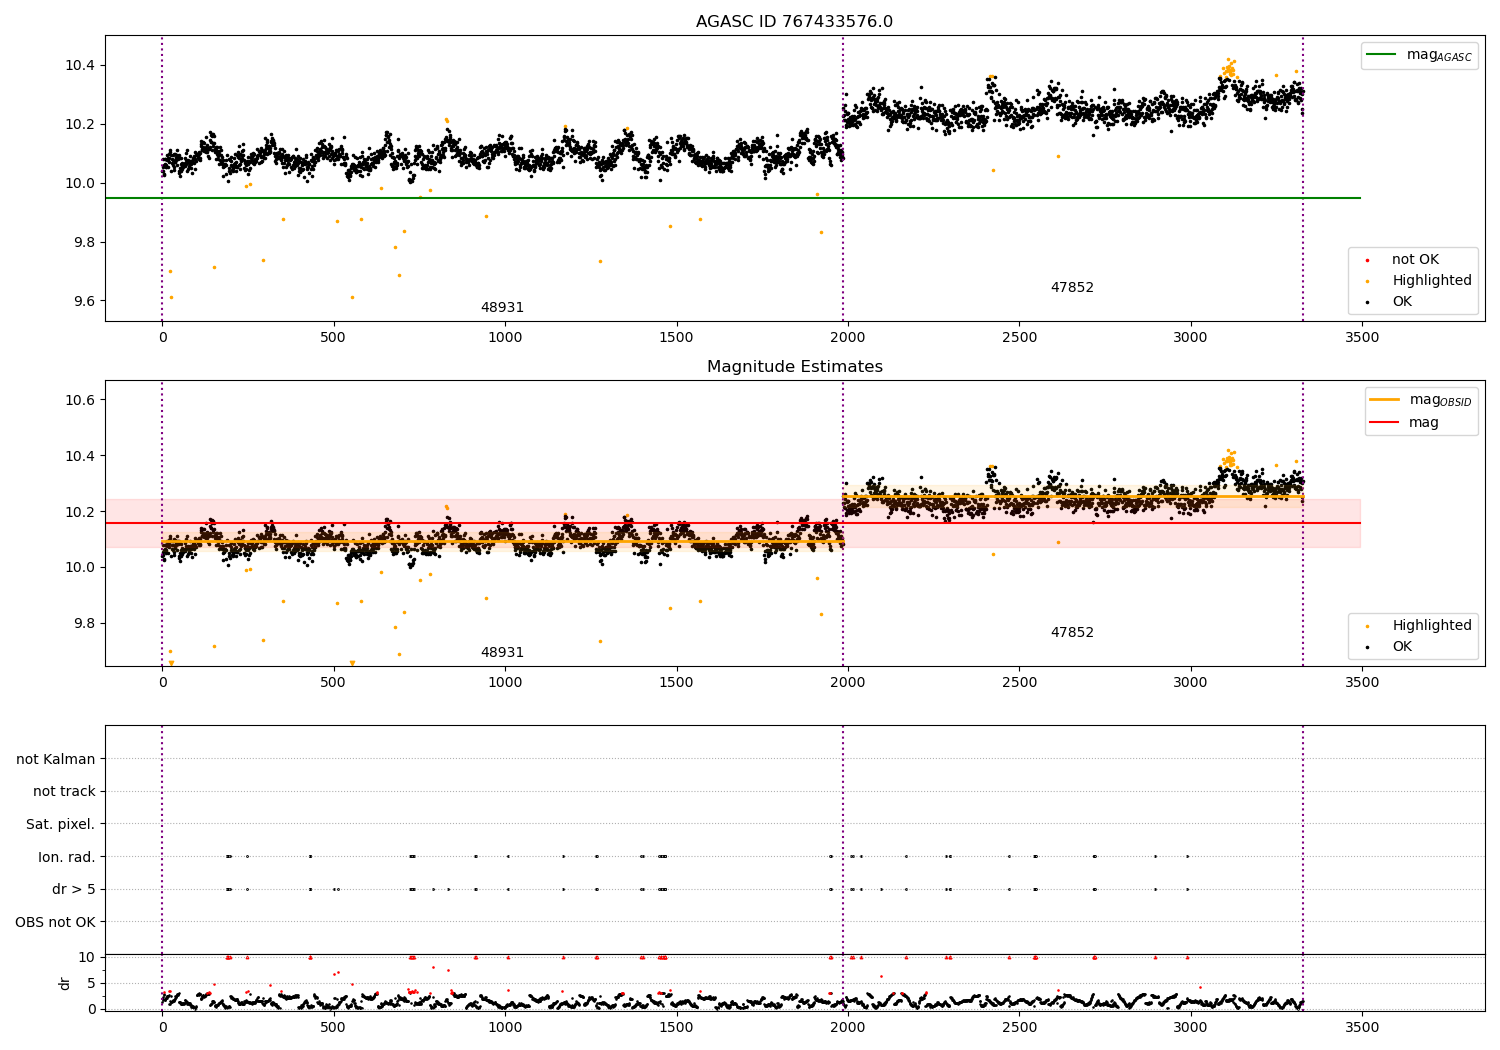Viewport: 1500px width, 1050px height.
Task: Click the "not track" row label
Action: tap(64, 792)
